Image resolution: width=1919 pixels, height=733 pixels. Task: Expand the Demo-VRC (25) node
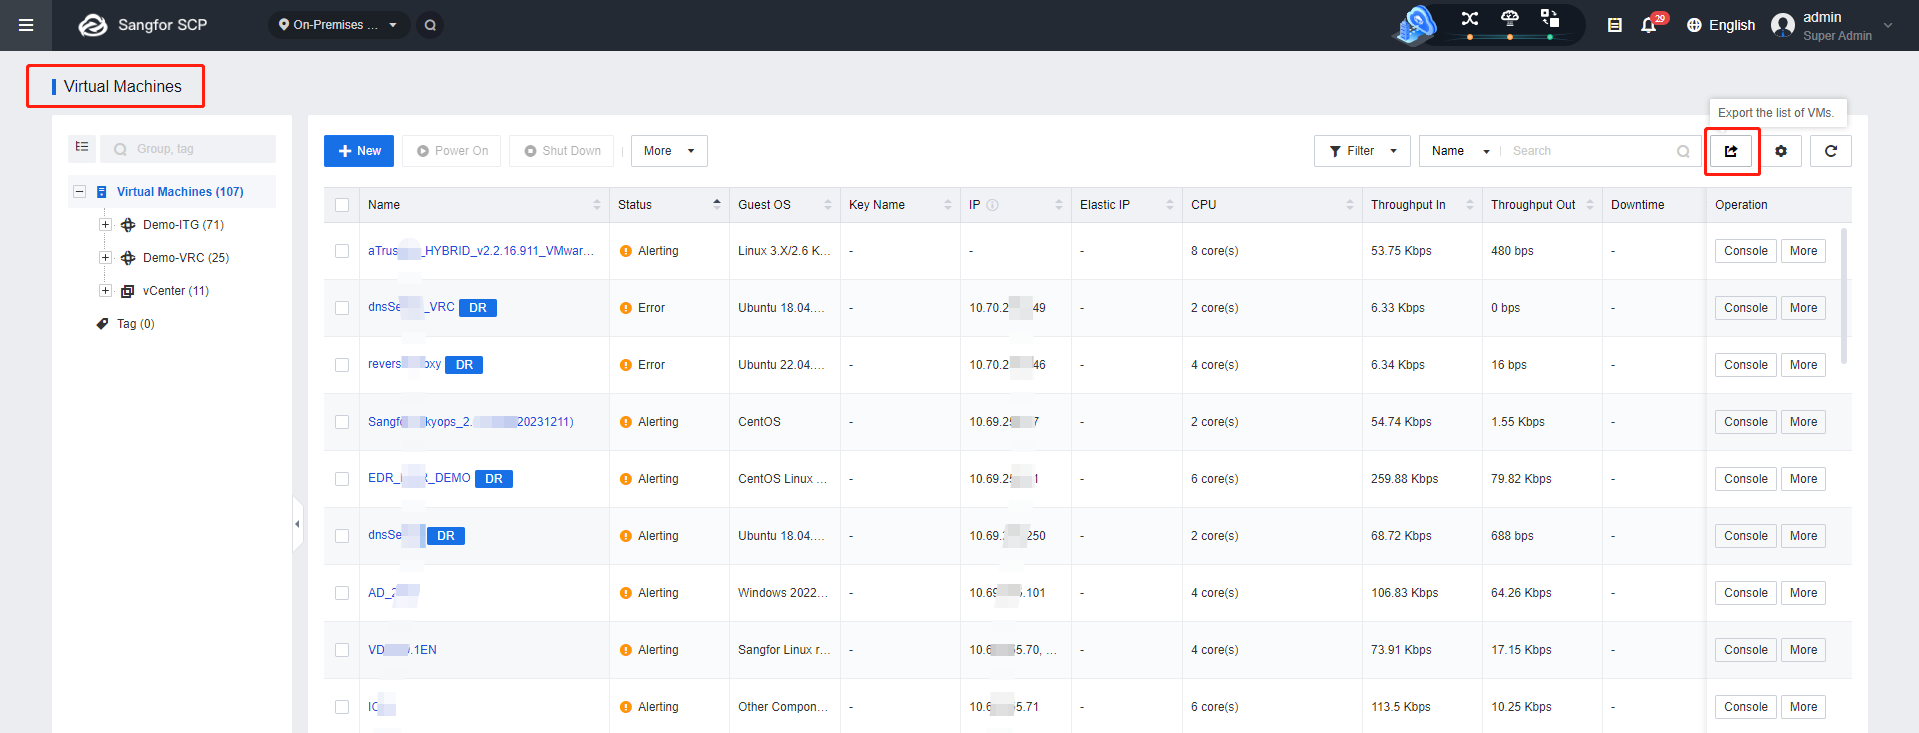105,258
